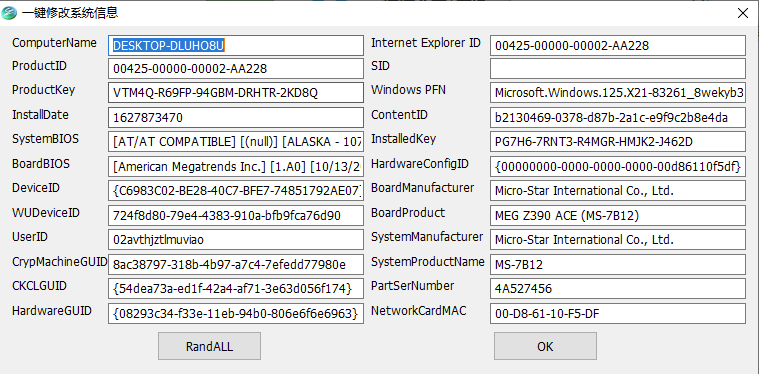Click into the InstallDate field
The height and width of the screenshot is (374, 759).
click(x=236, y=118)
